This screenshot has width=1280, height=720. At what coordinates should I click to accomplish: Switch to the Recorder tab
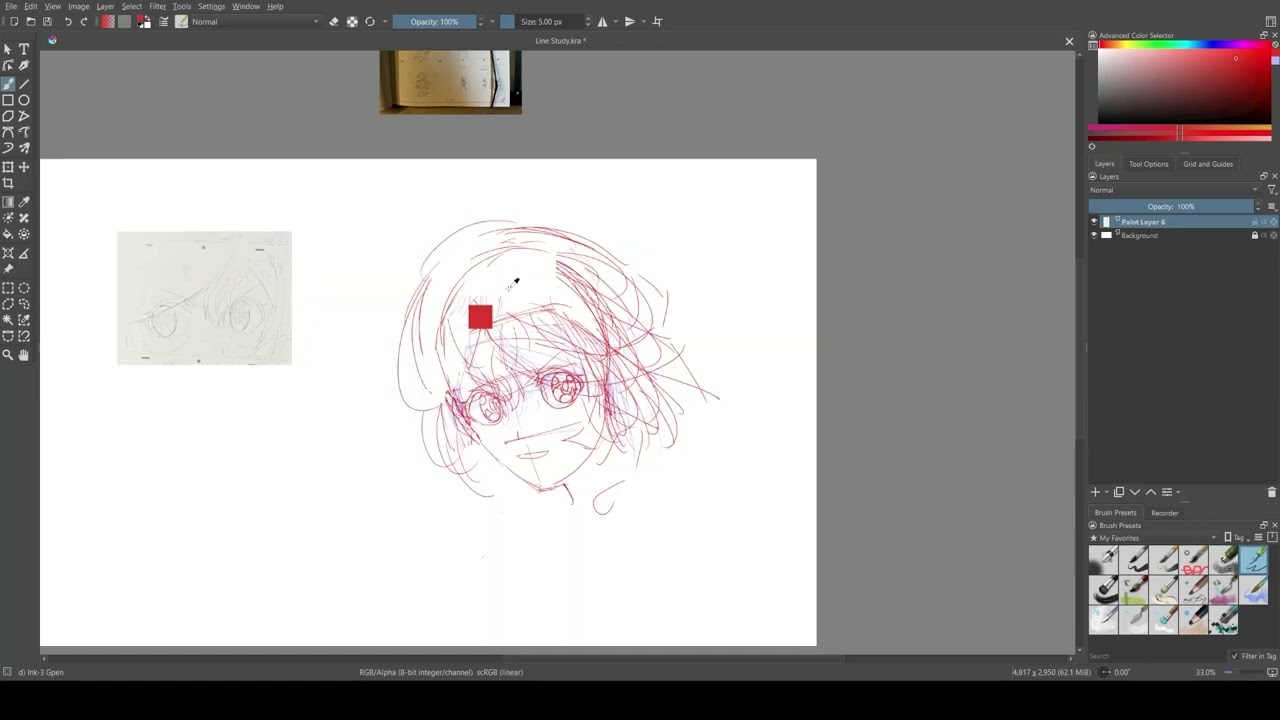click(x=1164, y=513)
